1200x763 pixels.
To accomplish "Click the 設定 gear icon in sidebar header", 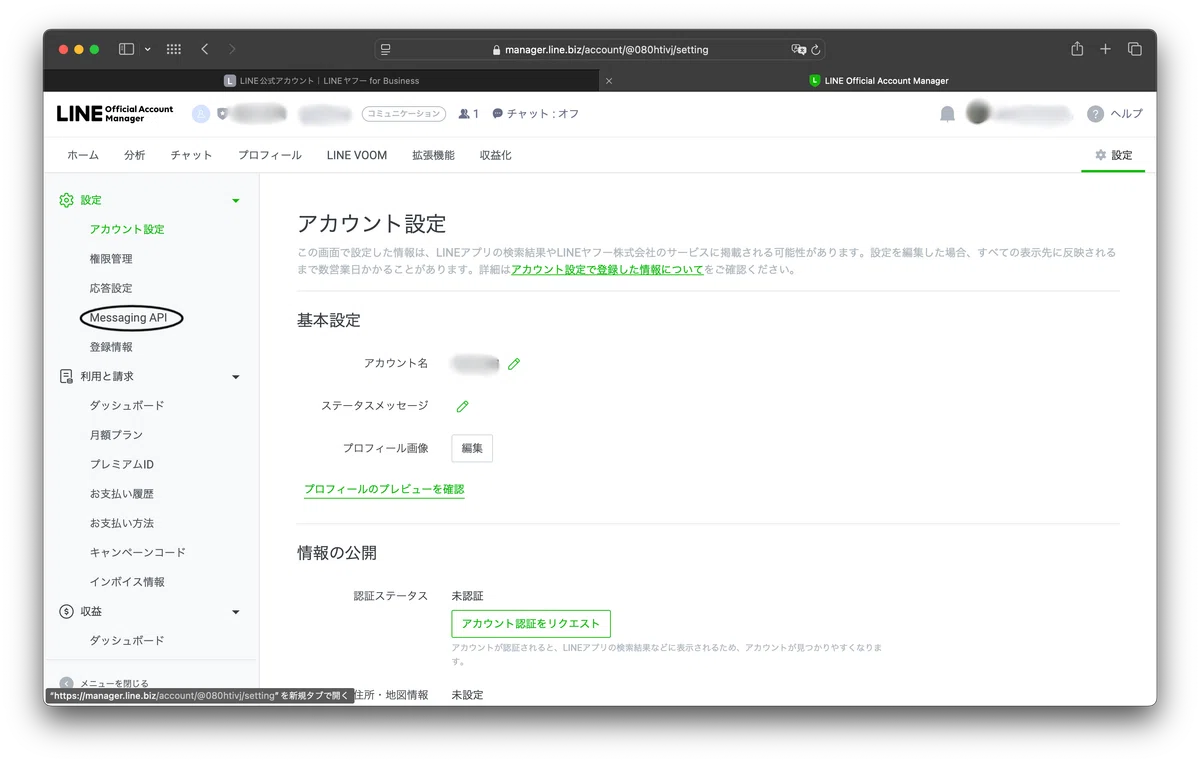I will [66, 200].
